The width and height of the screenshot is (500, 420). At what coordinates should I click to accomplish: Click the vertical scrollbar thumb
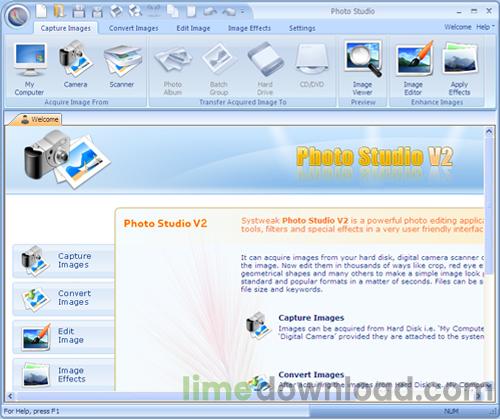[x=489, y=205]
